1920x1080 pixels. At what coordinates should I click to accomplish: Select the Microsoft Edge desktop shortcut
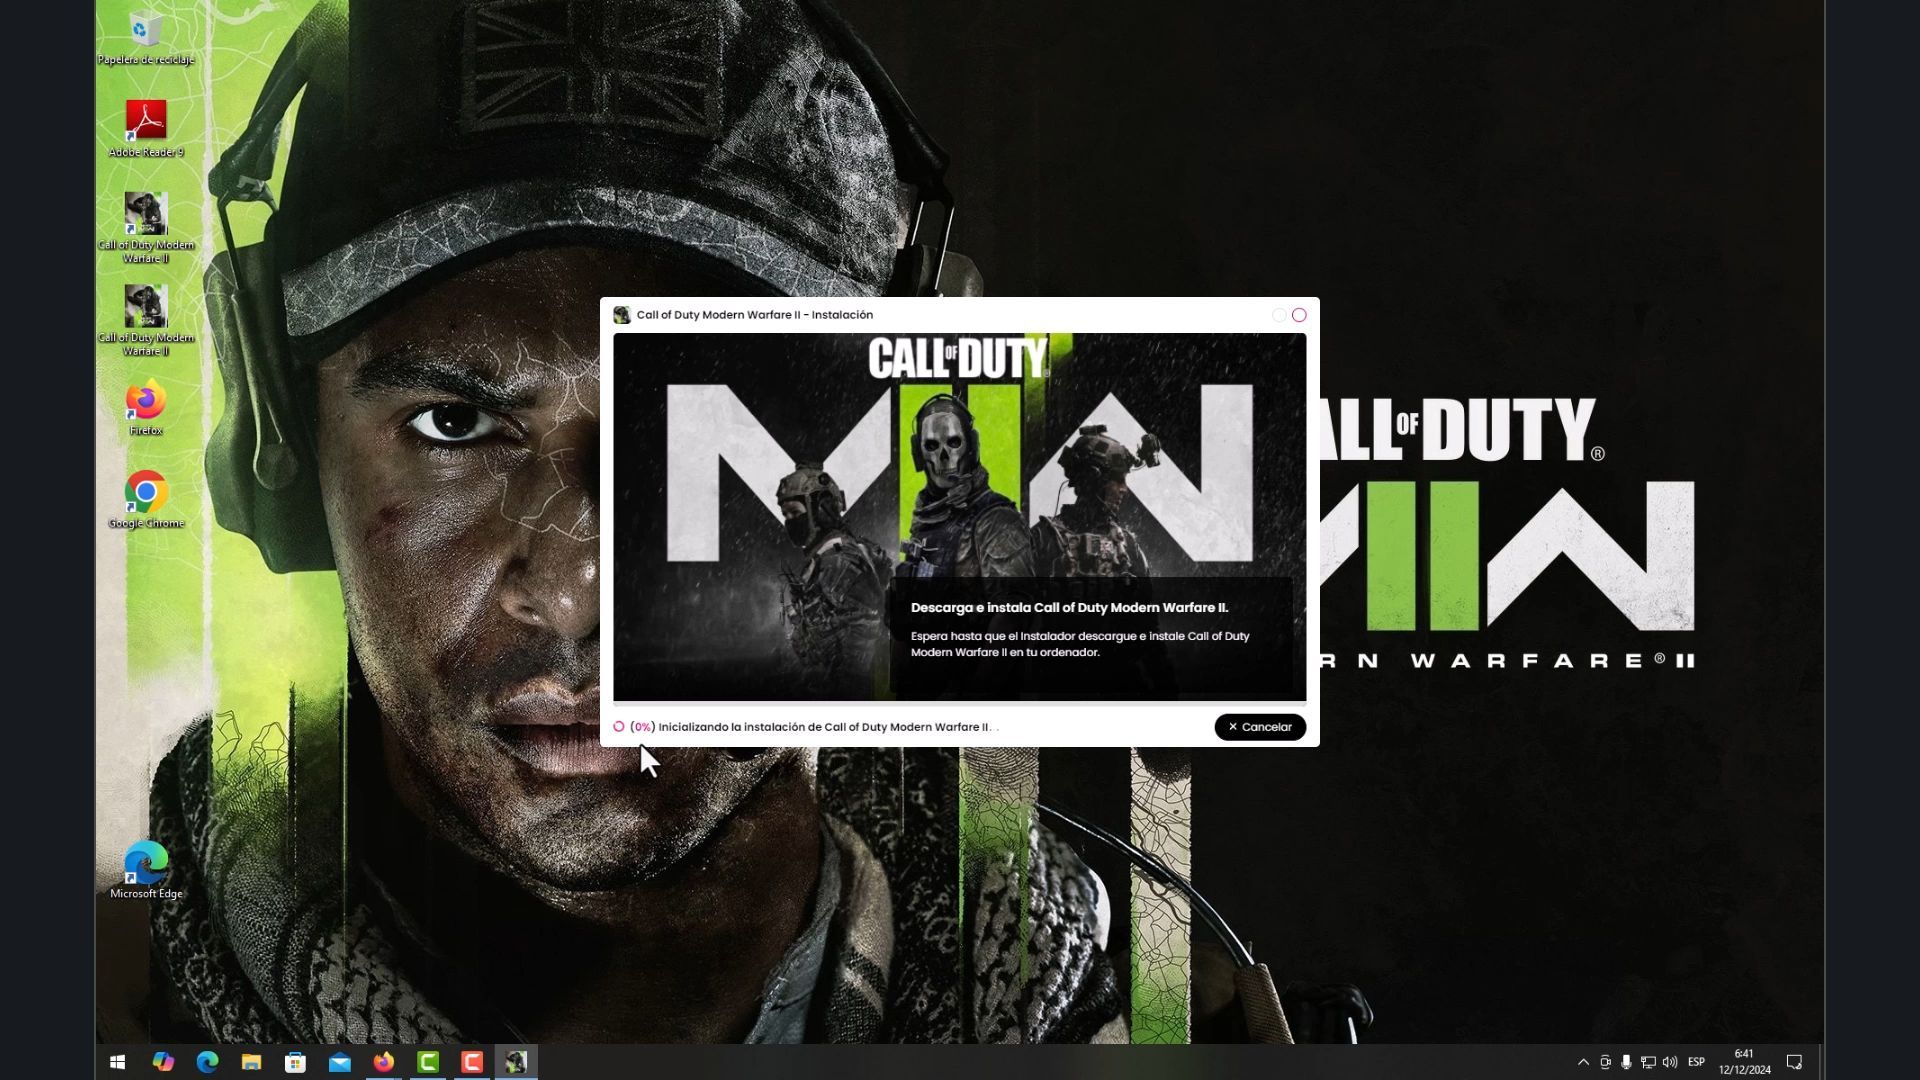coord(146,870)
